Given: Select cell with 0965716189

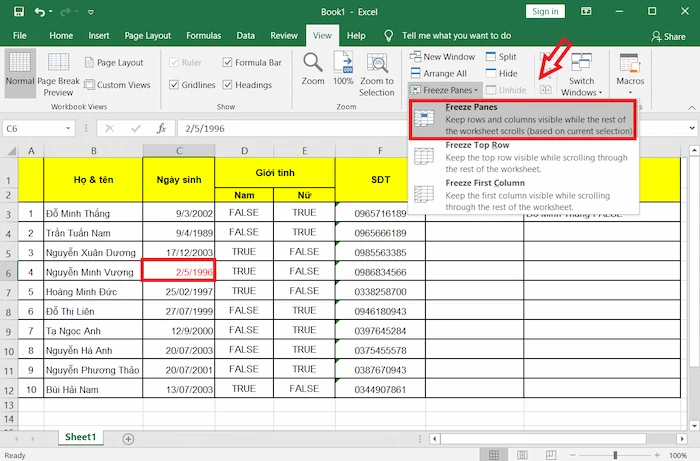Looking at the screenshot, I should pyautogui.click(x=380, y=213).
